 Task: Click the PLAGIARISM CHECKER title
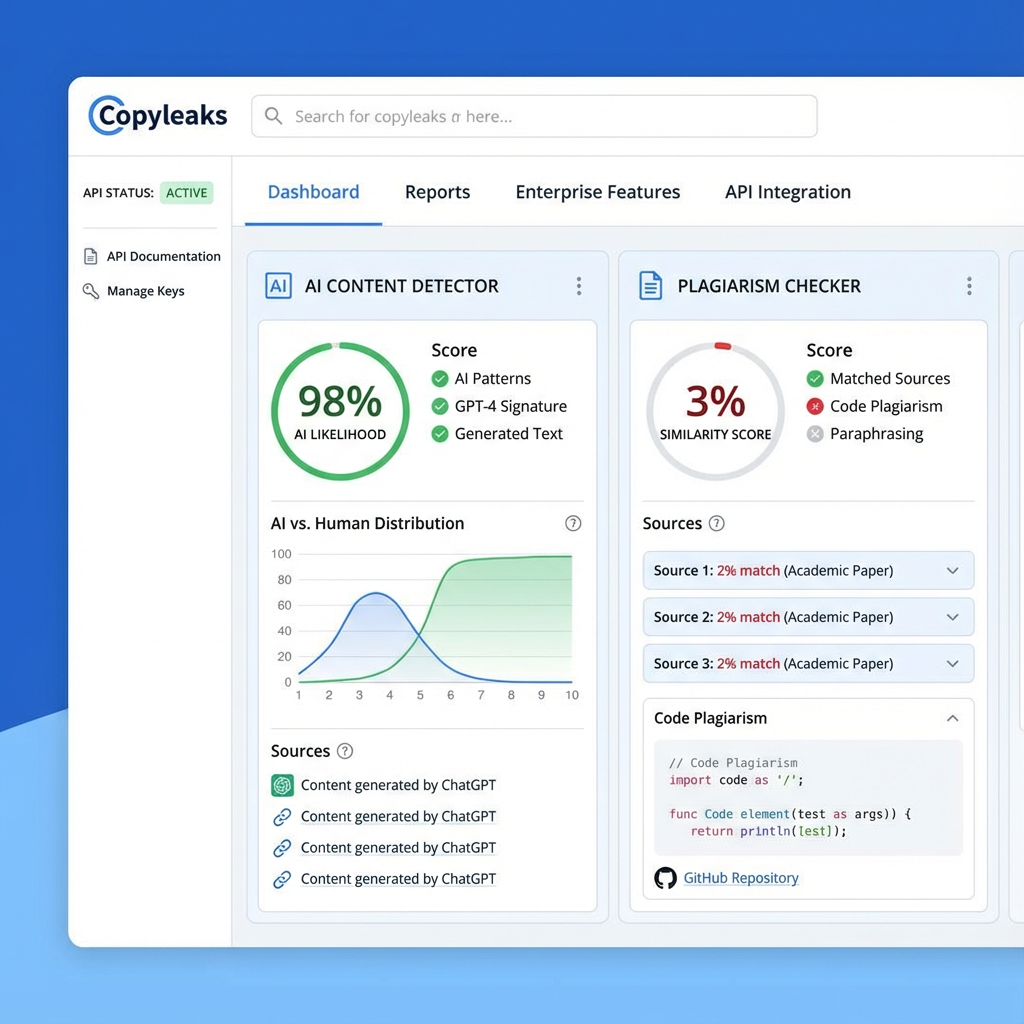point(769,286)
